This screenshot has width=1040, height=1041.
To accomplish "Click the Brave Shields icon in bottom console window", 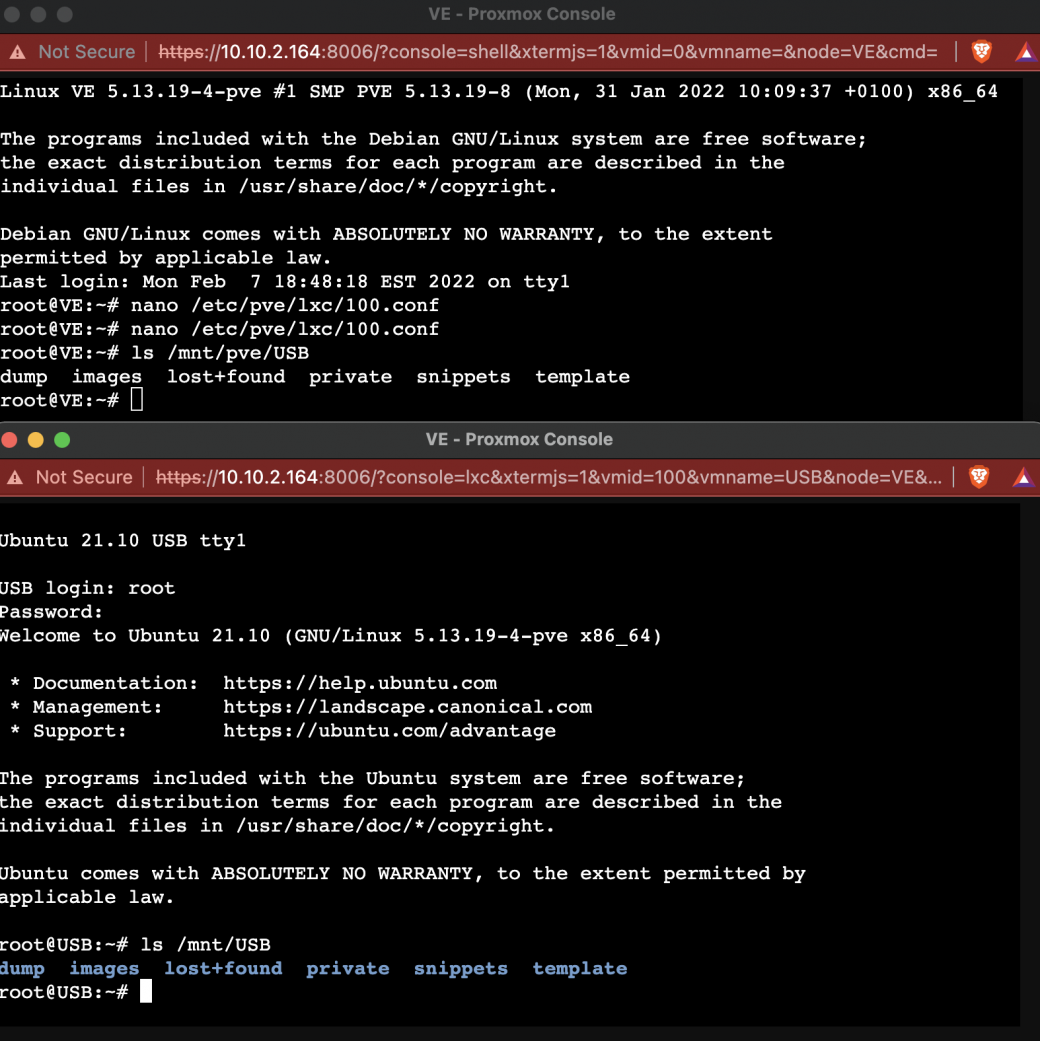I will pyautogui.click(x=981, y=477).
